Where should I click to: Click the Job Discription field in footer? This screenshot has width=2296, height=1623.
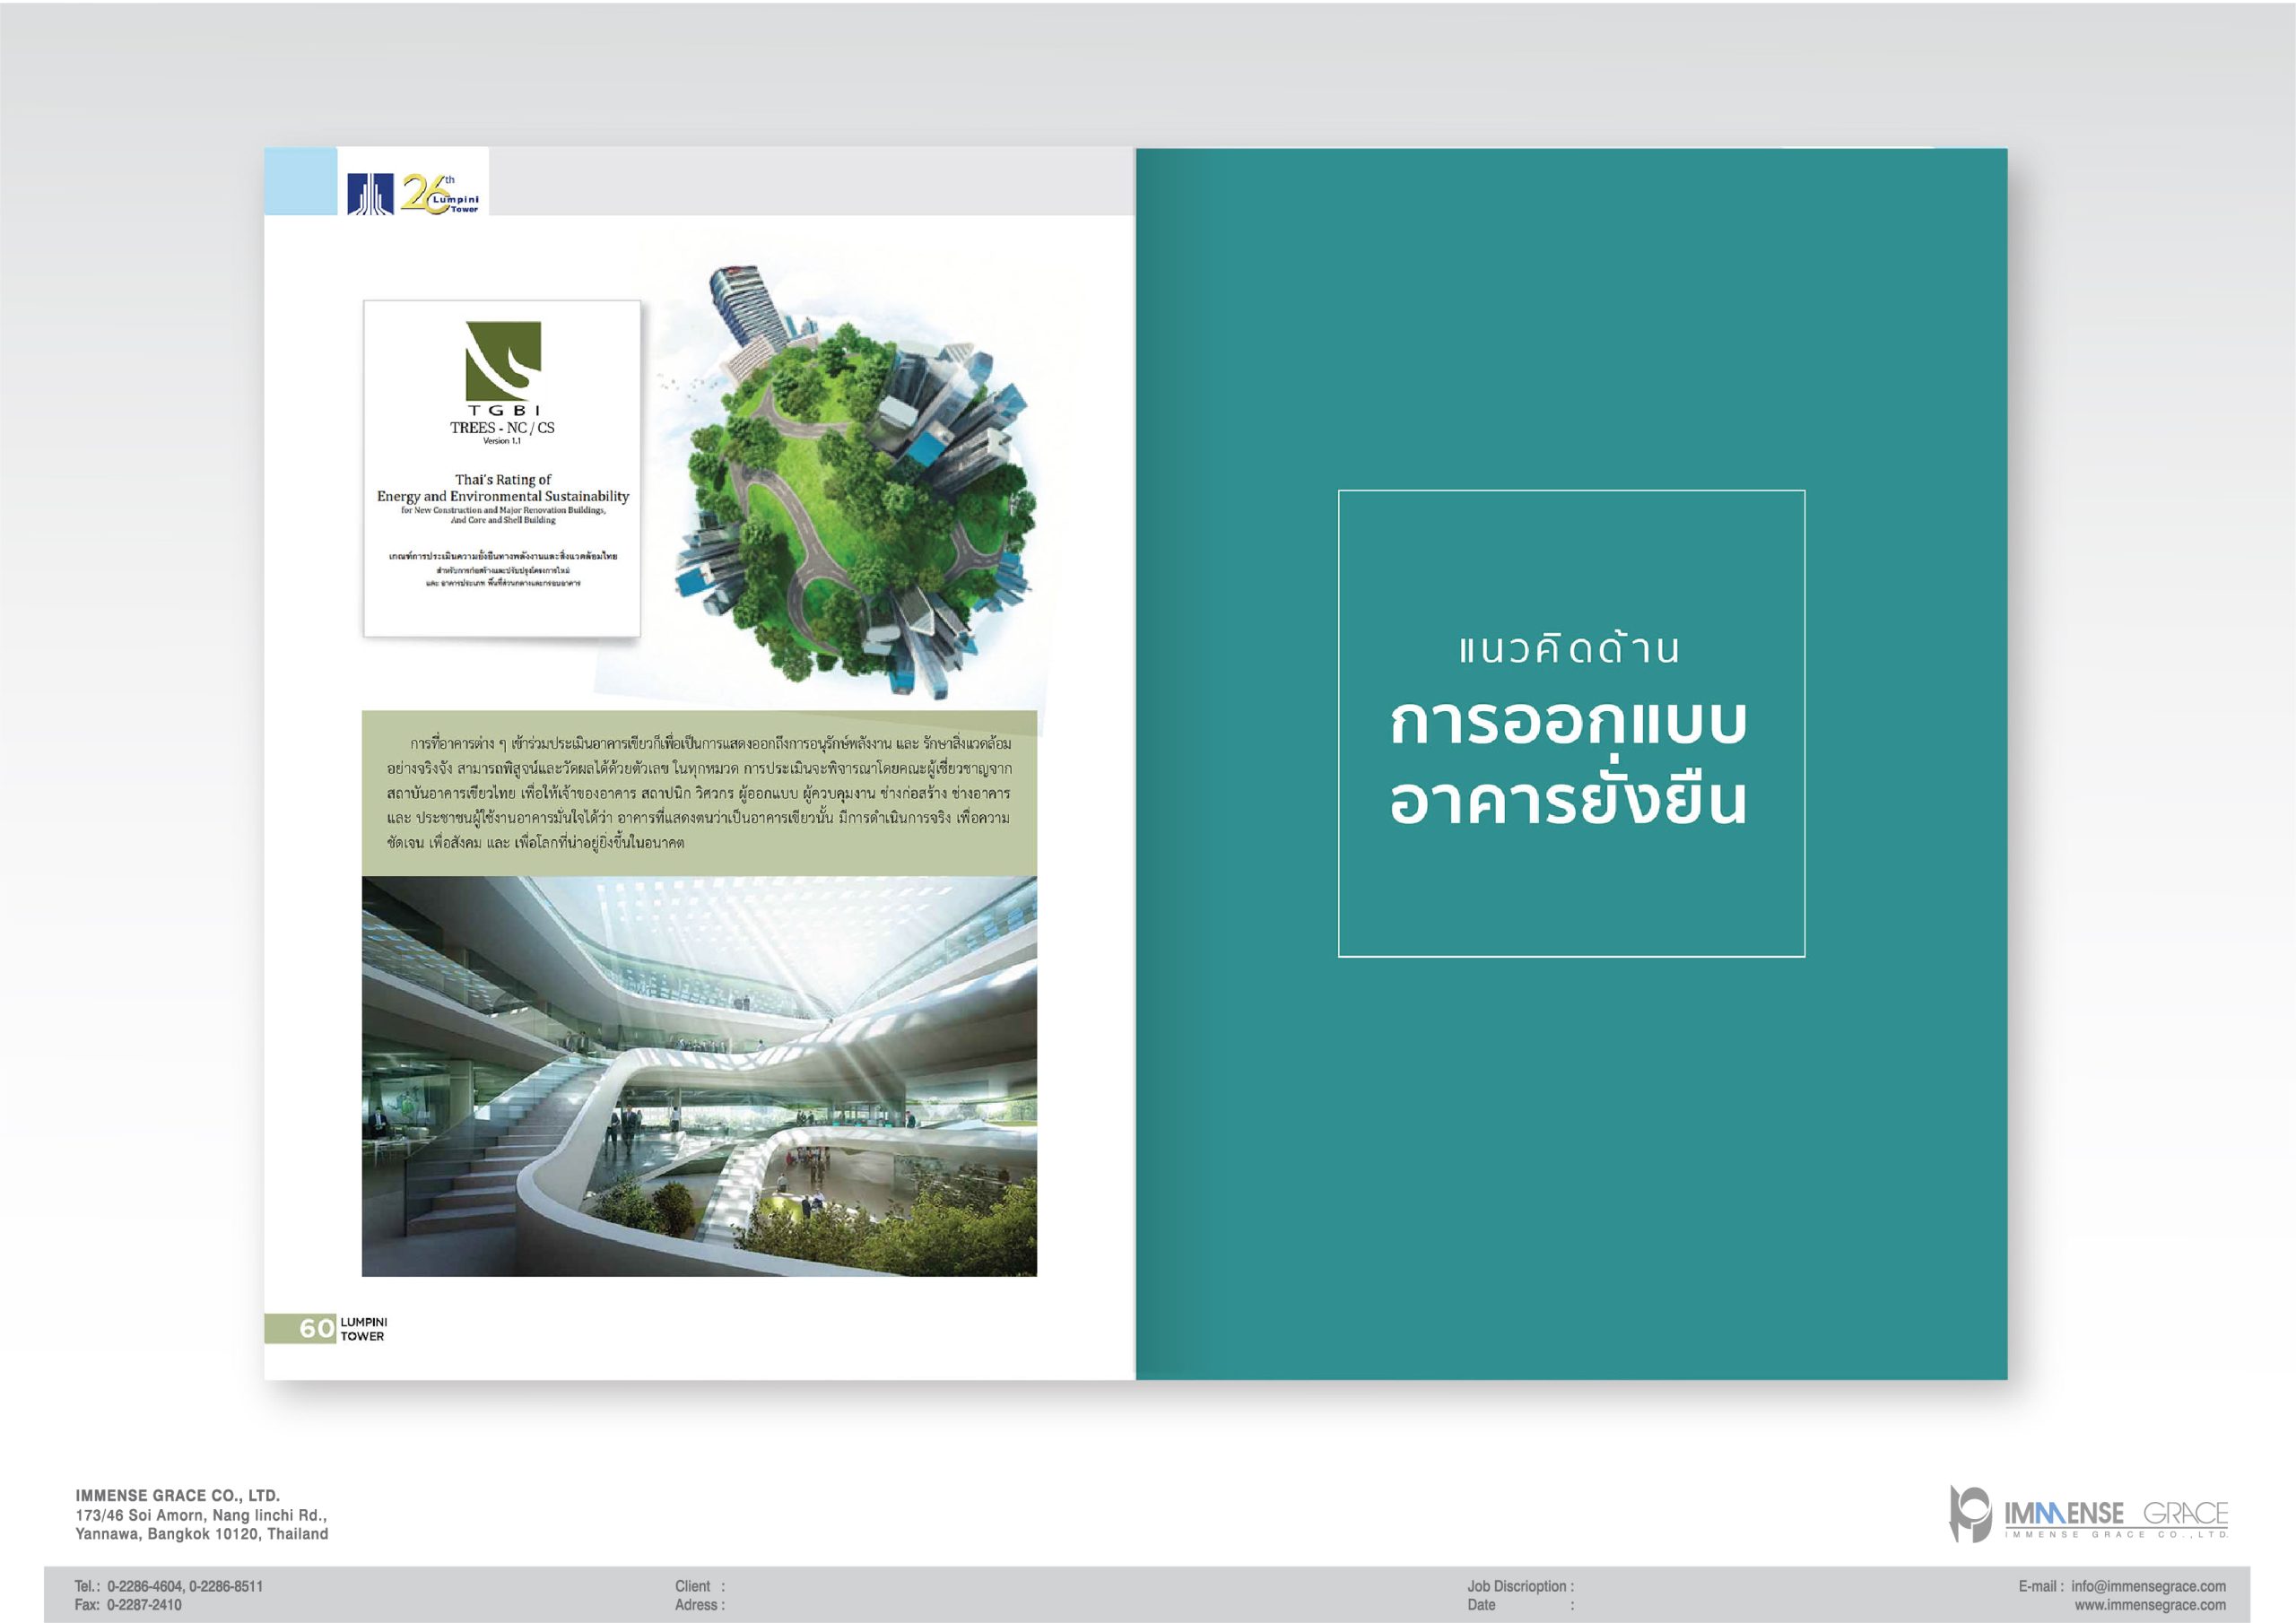point(1520,1586)
